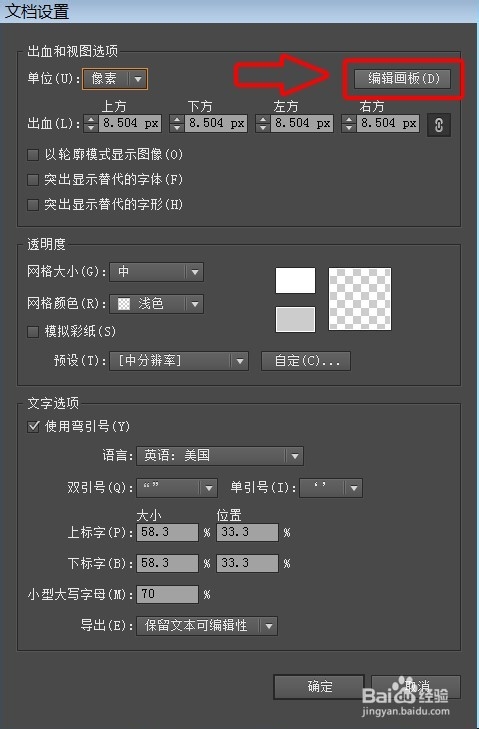Open the 单位 units dropdown
479x729 pixels.
(x=115, y=79)
